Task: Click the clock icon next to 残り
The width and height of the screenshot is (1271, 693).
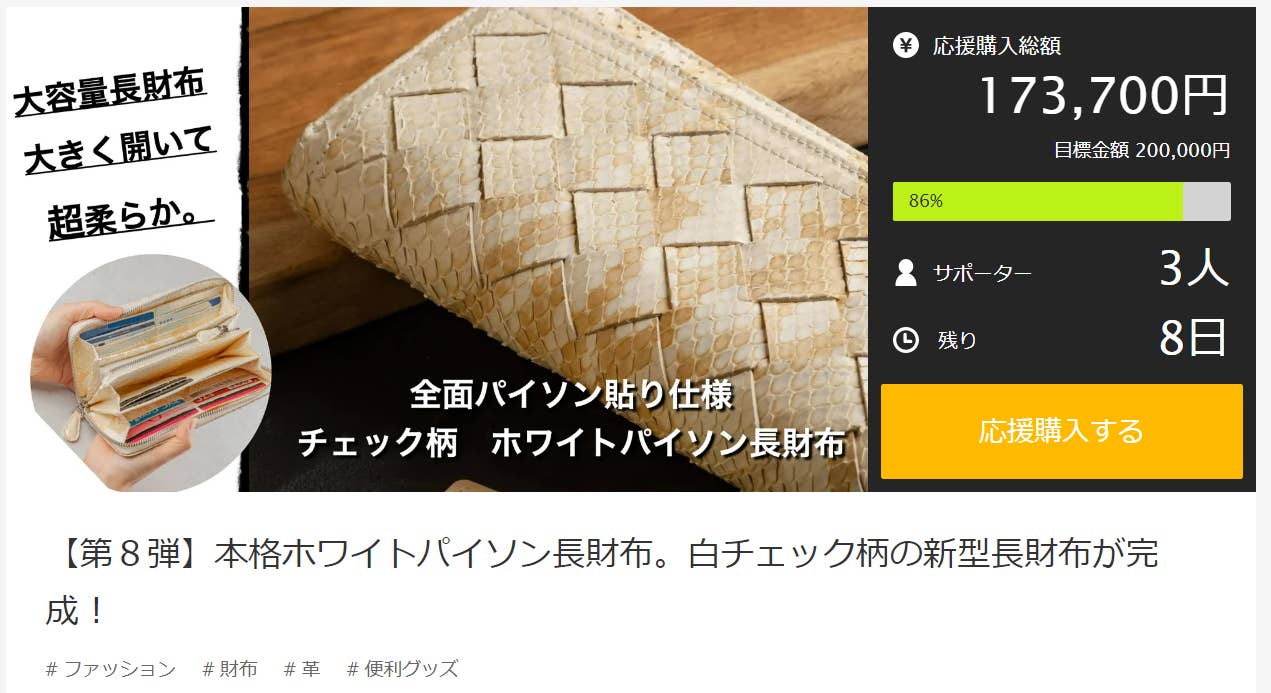Action: point(906,340)
